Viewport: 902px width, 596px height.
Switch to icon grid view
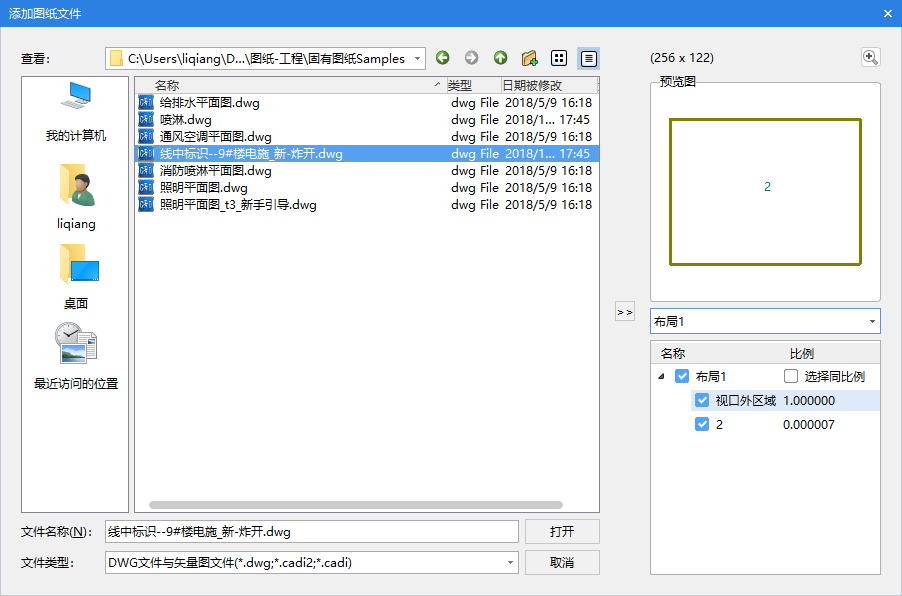(x=560, y=58)
